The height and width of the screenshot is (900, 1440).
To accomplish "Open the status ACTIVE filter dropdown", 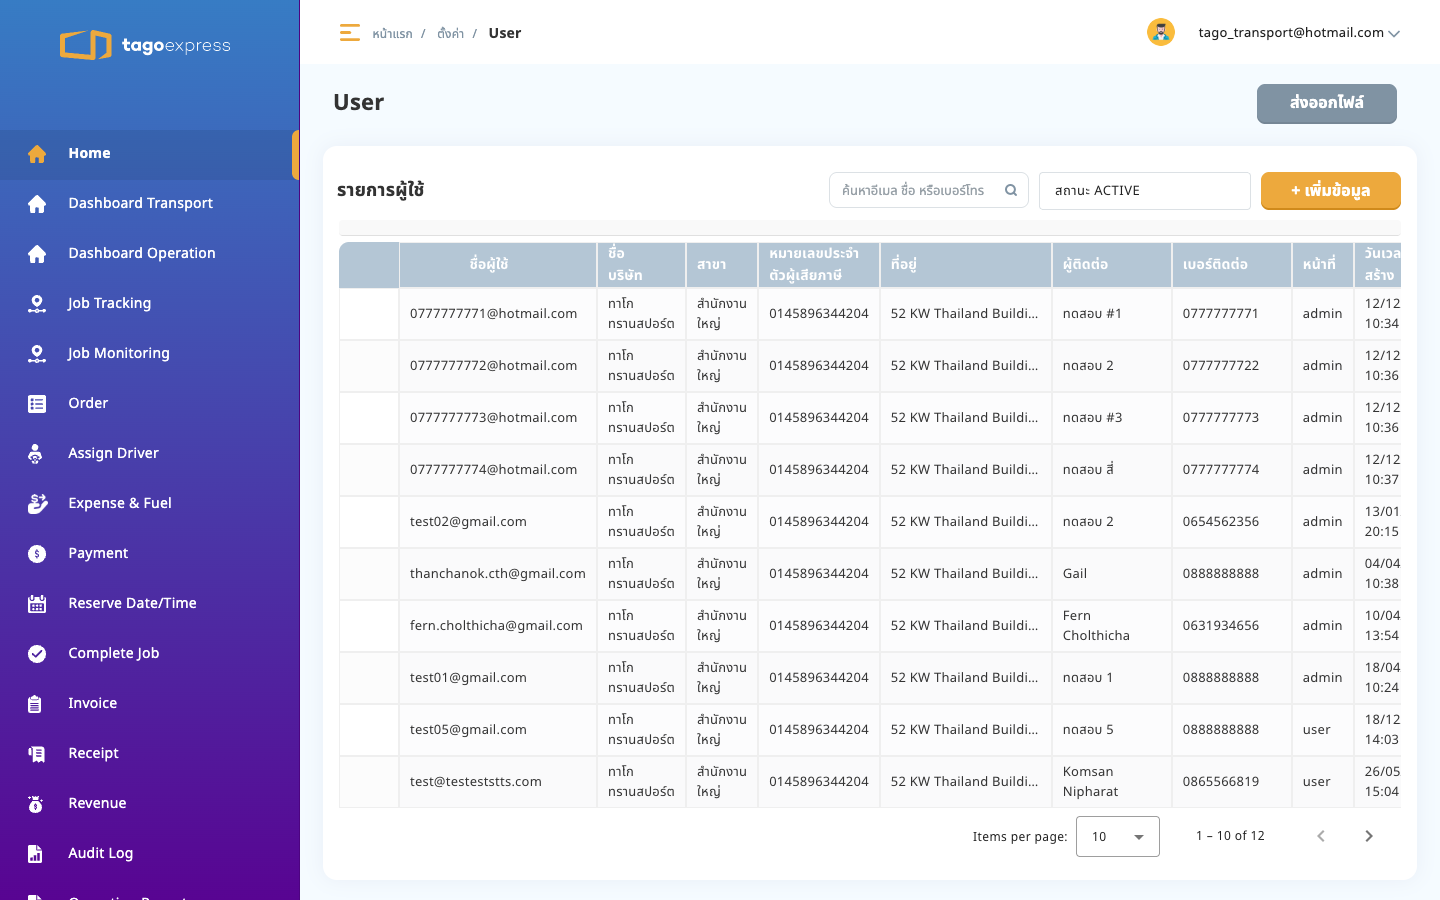I will point(1145,191).
